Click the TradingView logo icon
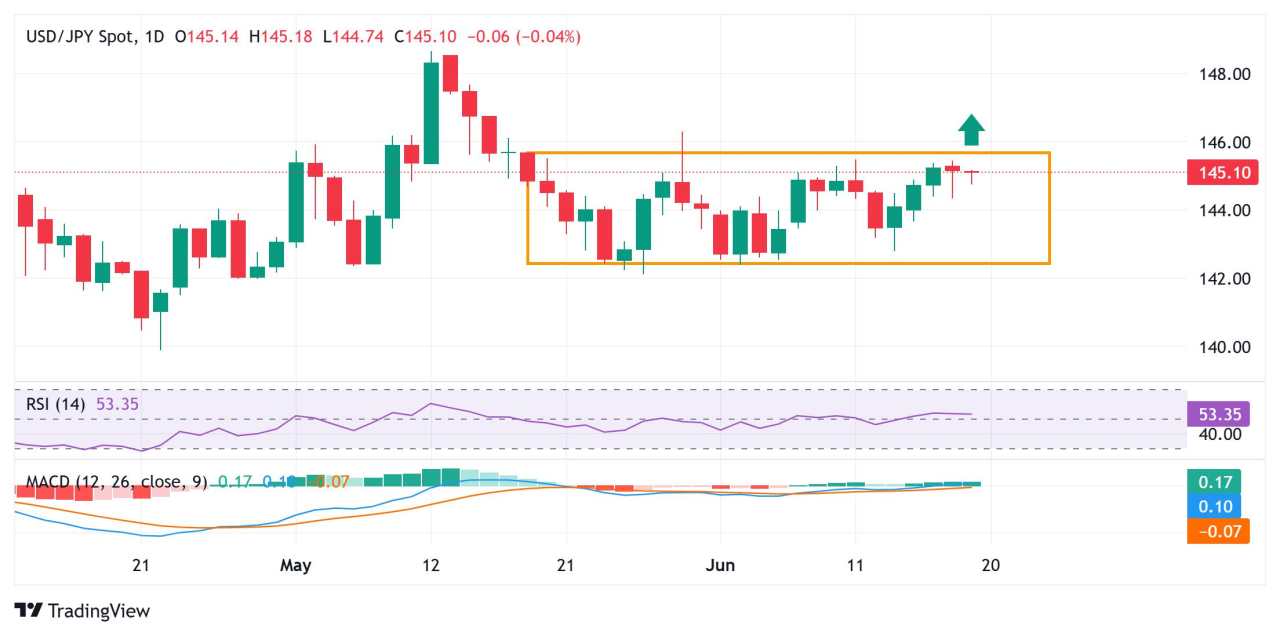The image size is (1280, 636). [29, 610]
